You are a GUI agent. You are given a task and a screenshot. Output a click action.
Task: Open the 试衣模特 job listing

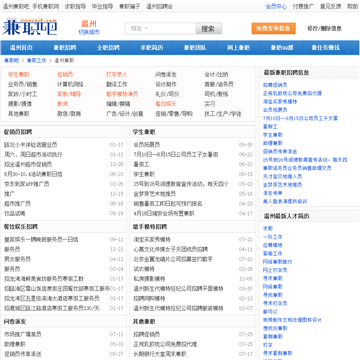tap(144, 269)
